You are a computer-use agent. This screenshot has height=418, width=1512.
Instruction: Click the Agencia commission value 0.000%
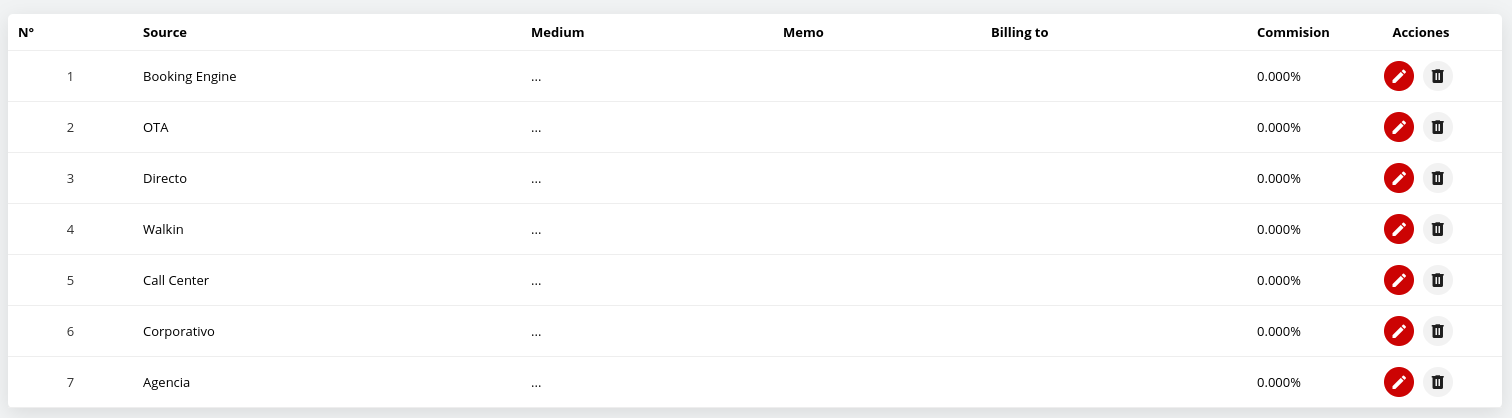tap(1278, 382)
